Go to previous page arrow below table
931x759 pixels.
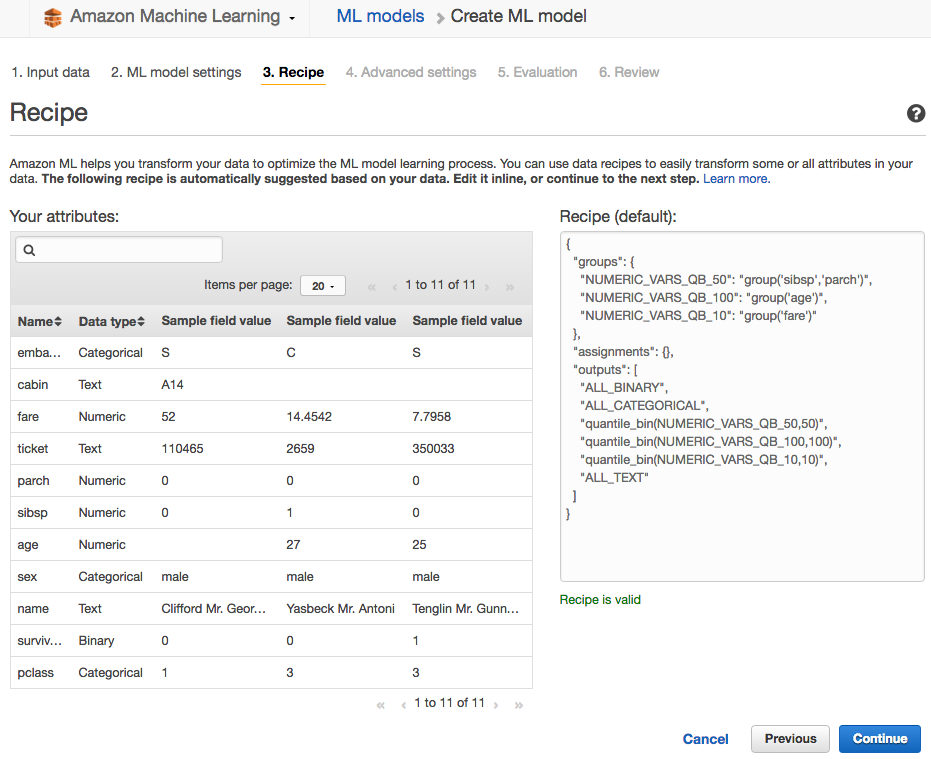(403, 705)
